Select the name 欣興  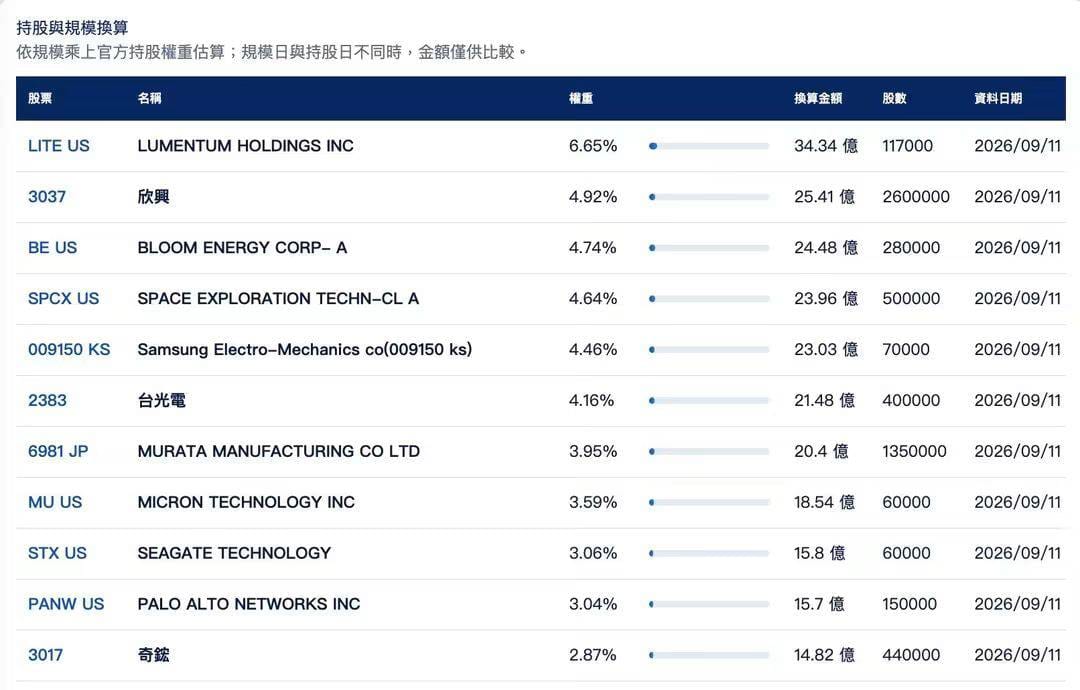click(x=154, y=197)
